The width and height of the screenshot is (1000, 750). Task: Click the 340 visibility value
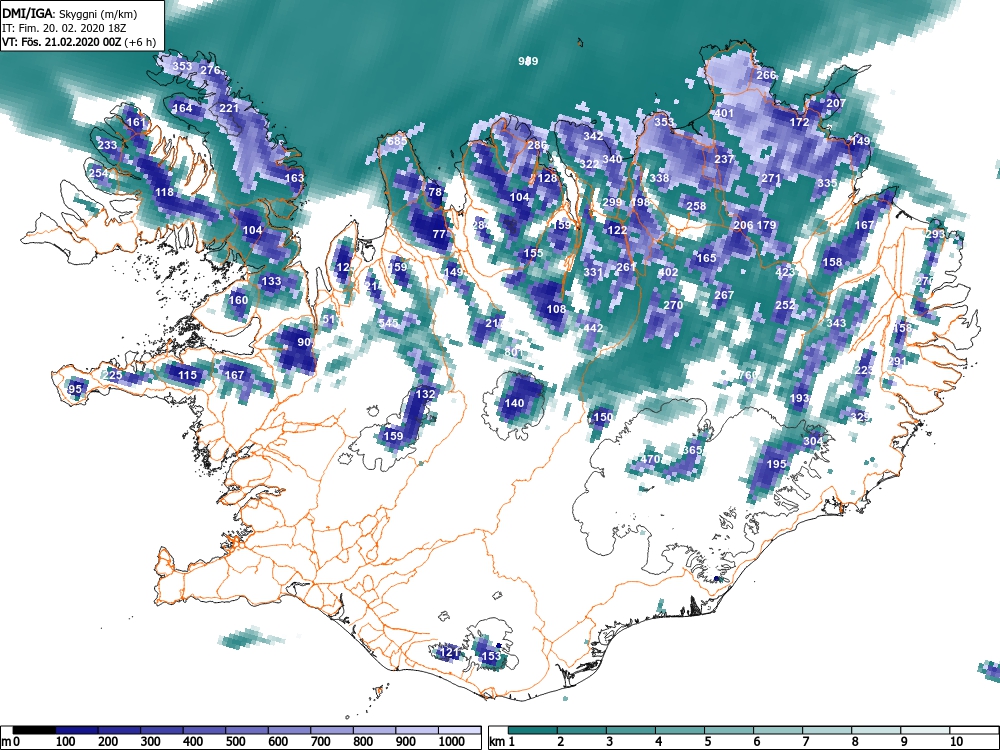pyautogui.click(x=612, y=159)
